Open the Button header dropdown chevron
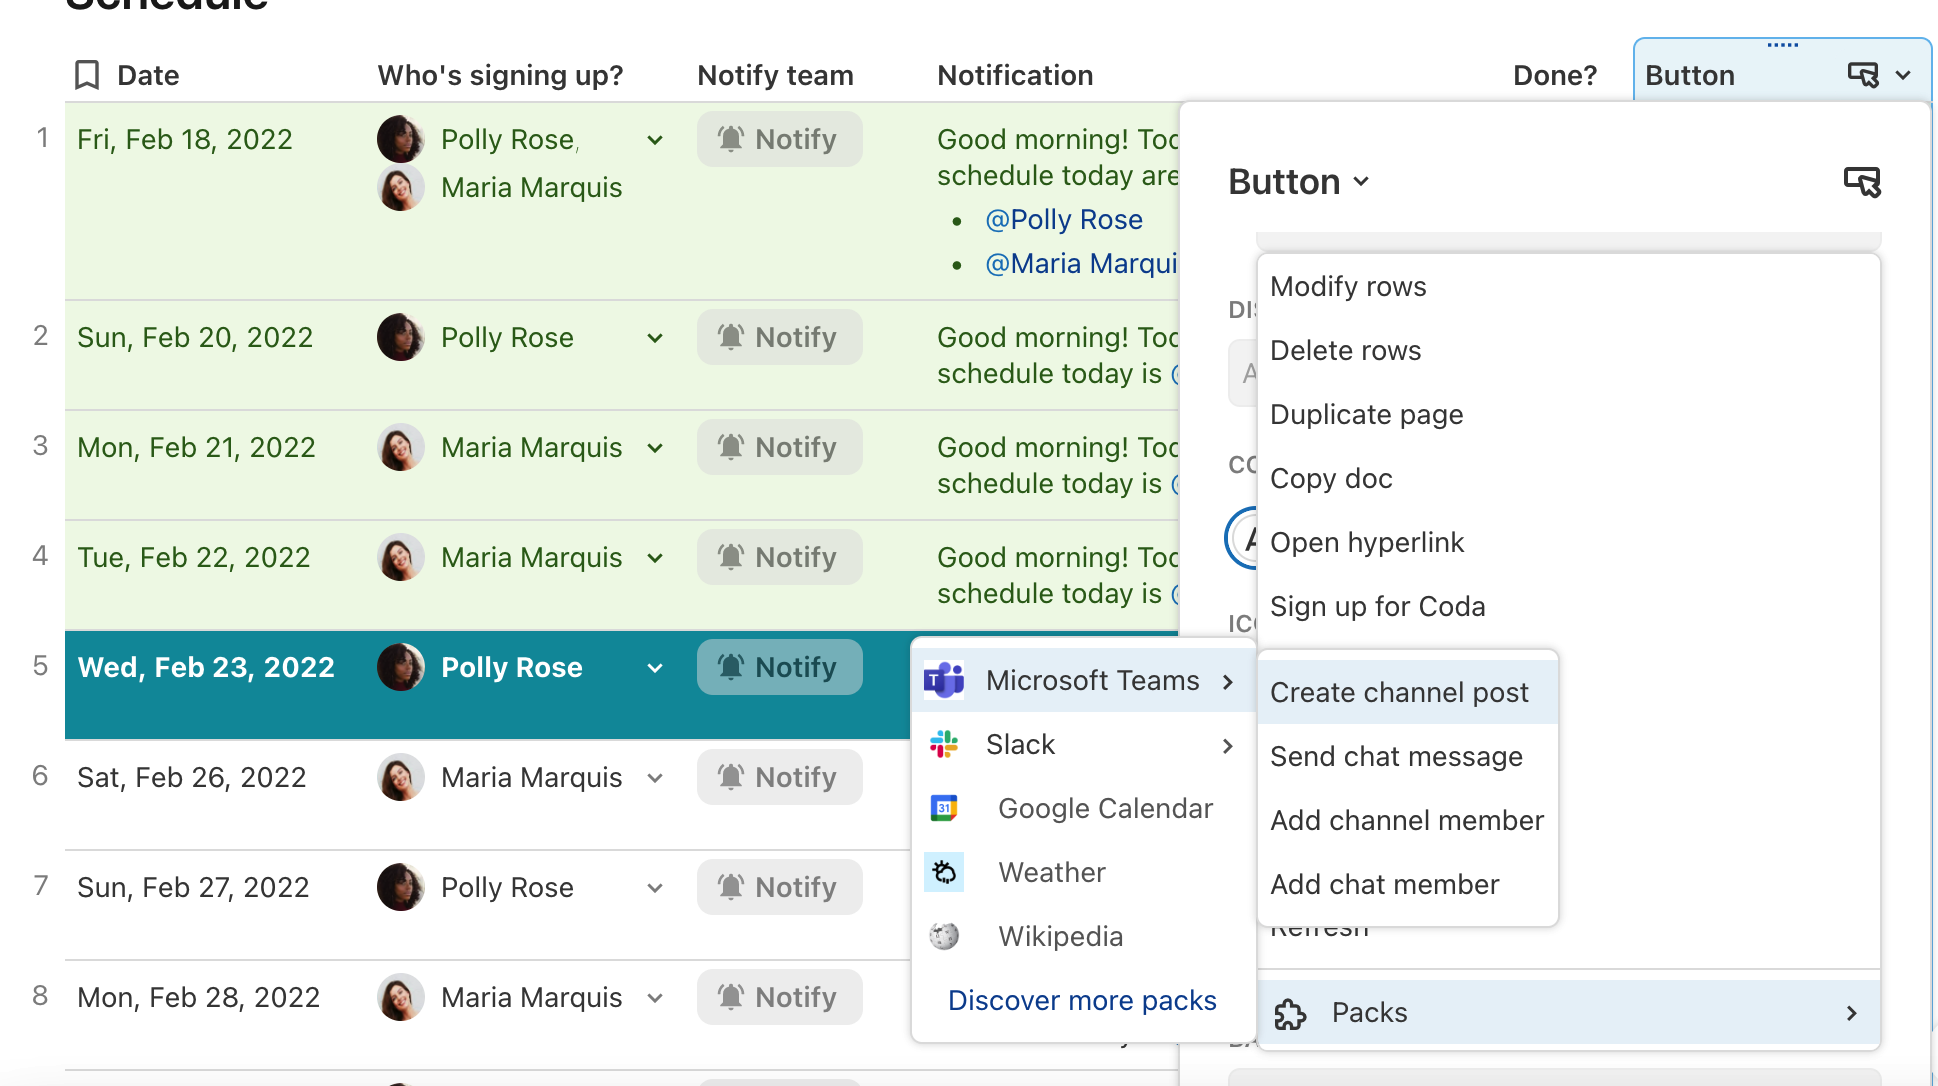This screenshot has width=1938, height=1086. (x=1903, y=75)
